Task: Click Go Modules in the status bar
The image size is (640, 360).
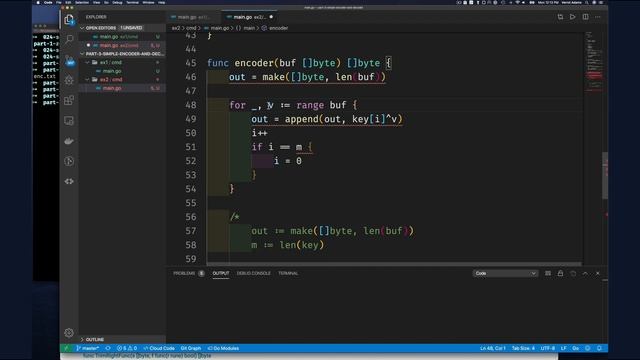Action: 223,348
